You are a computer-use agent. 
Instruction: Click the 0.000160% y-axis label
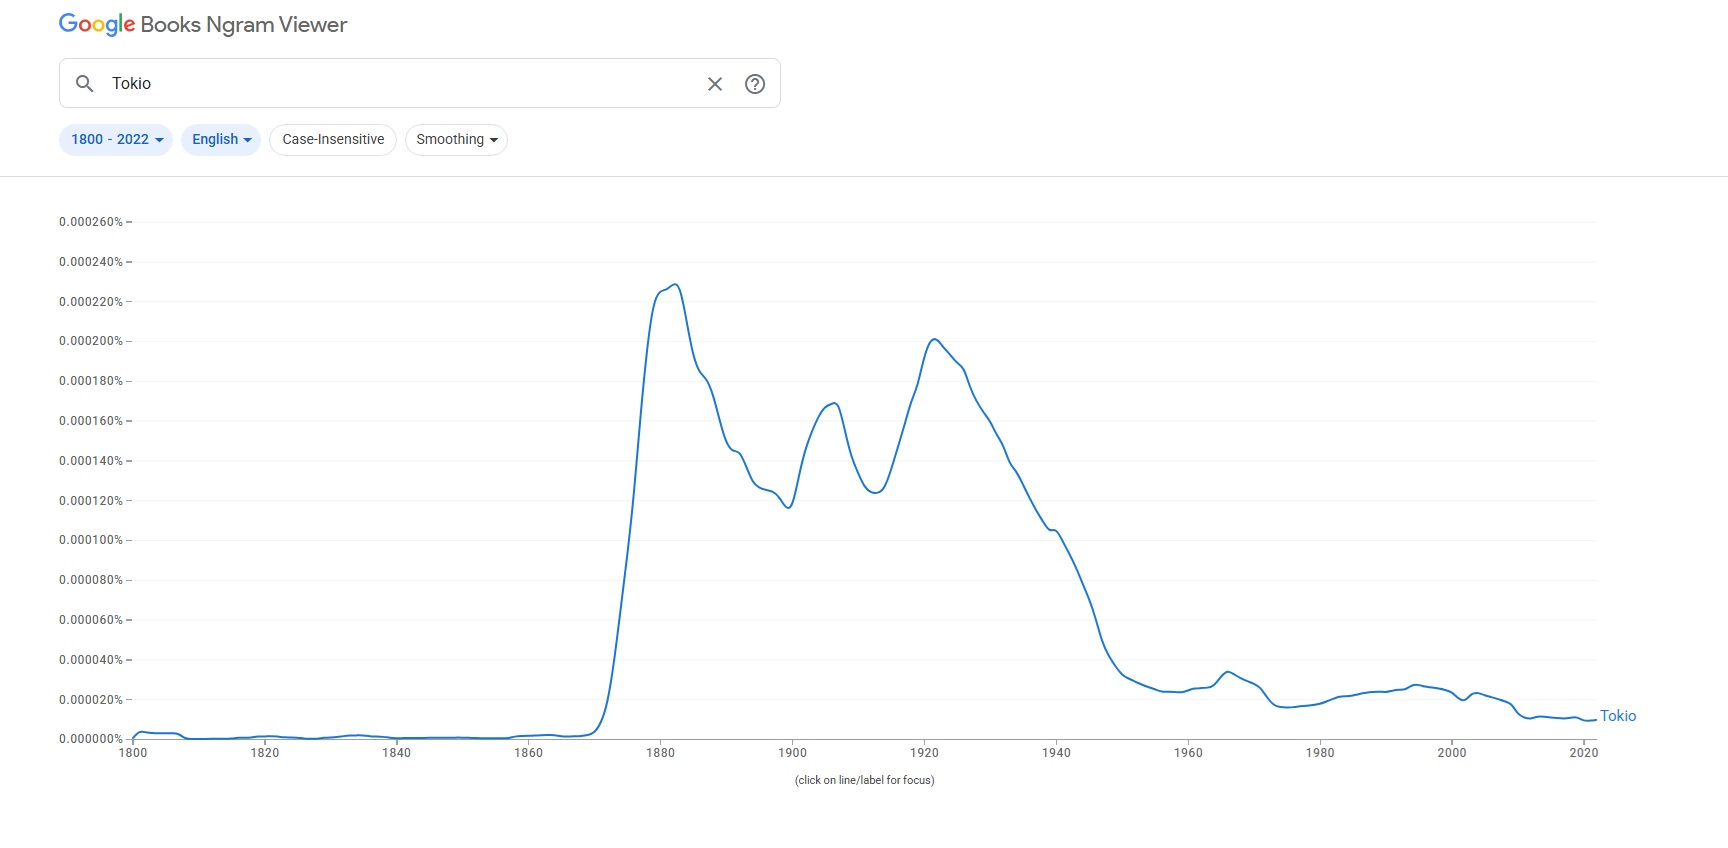click(91, 421)
